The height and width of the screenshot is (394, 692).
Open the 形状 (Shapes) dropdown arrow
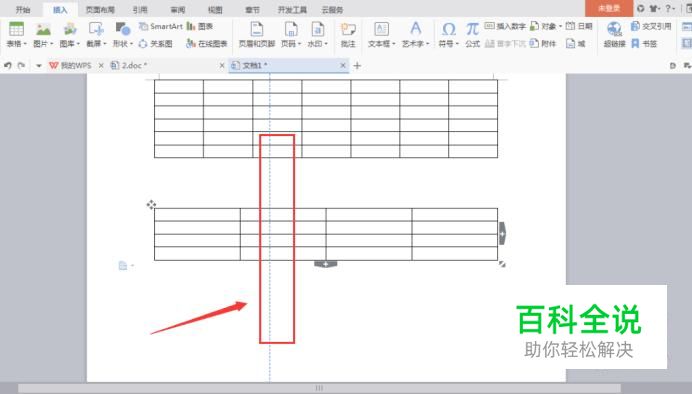pyautogui.click(x=131, y=44)
